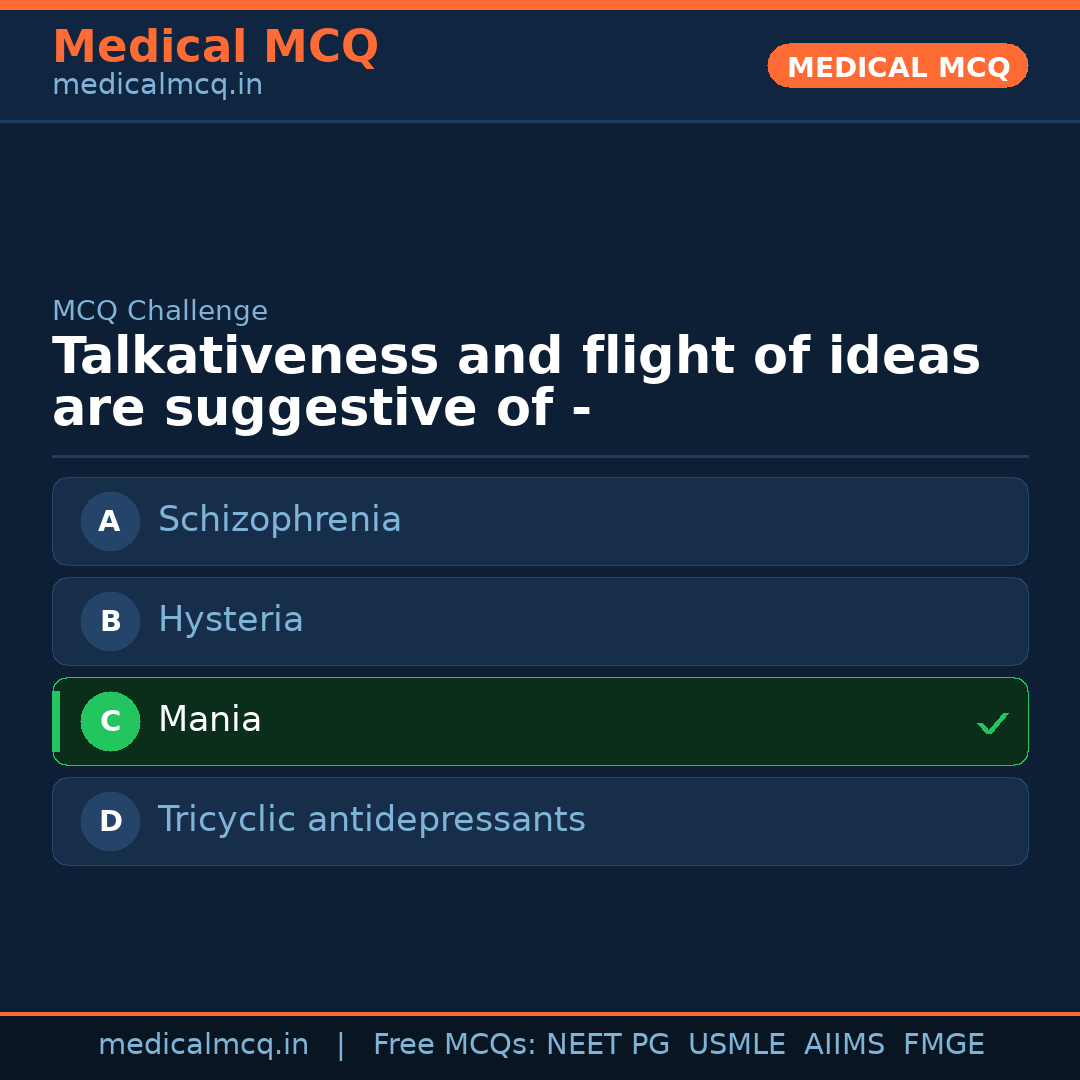Select the Schizophrenia answer option
Viewport: 1080px width, 1080px height.
click(280, 520)
